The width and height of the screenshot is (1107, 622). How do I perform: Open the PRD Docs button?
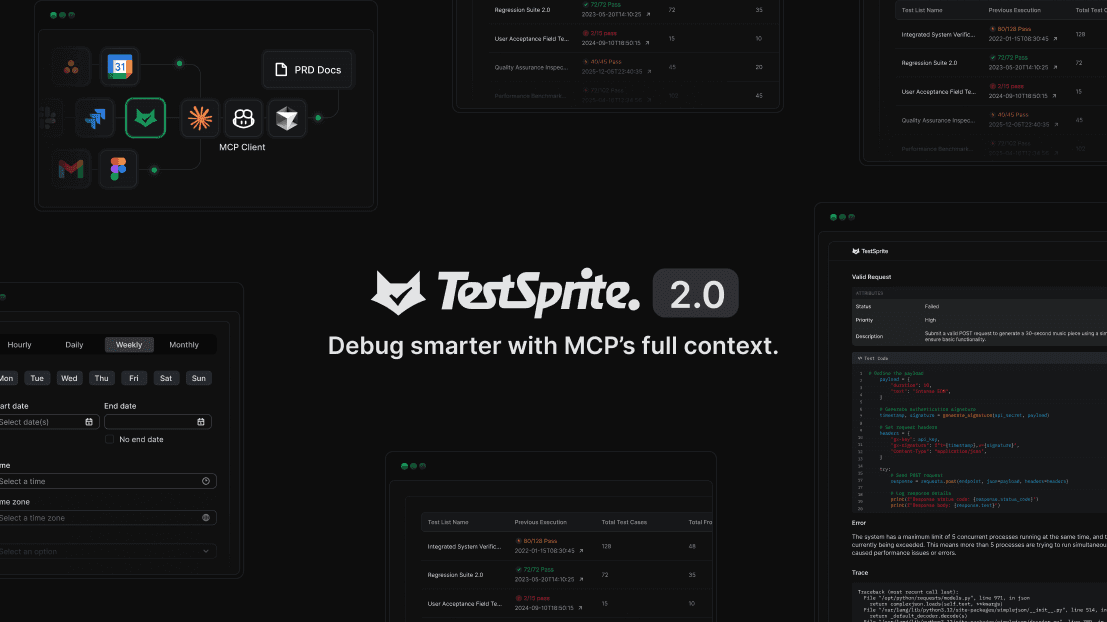pyautogui.click(x=307, y=70)
